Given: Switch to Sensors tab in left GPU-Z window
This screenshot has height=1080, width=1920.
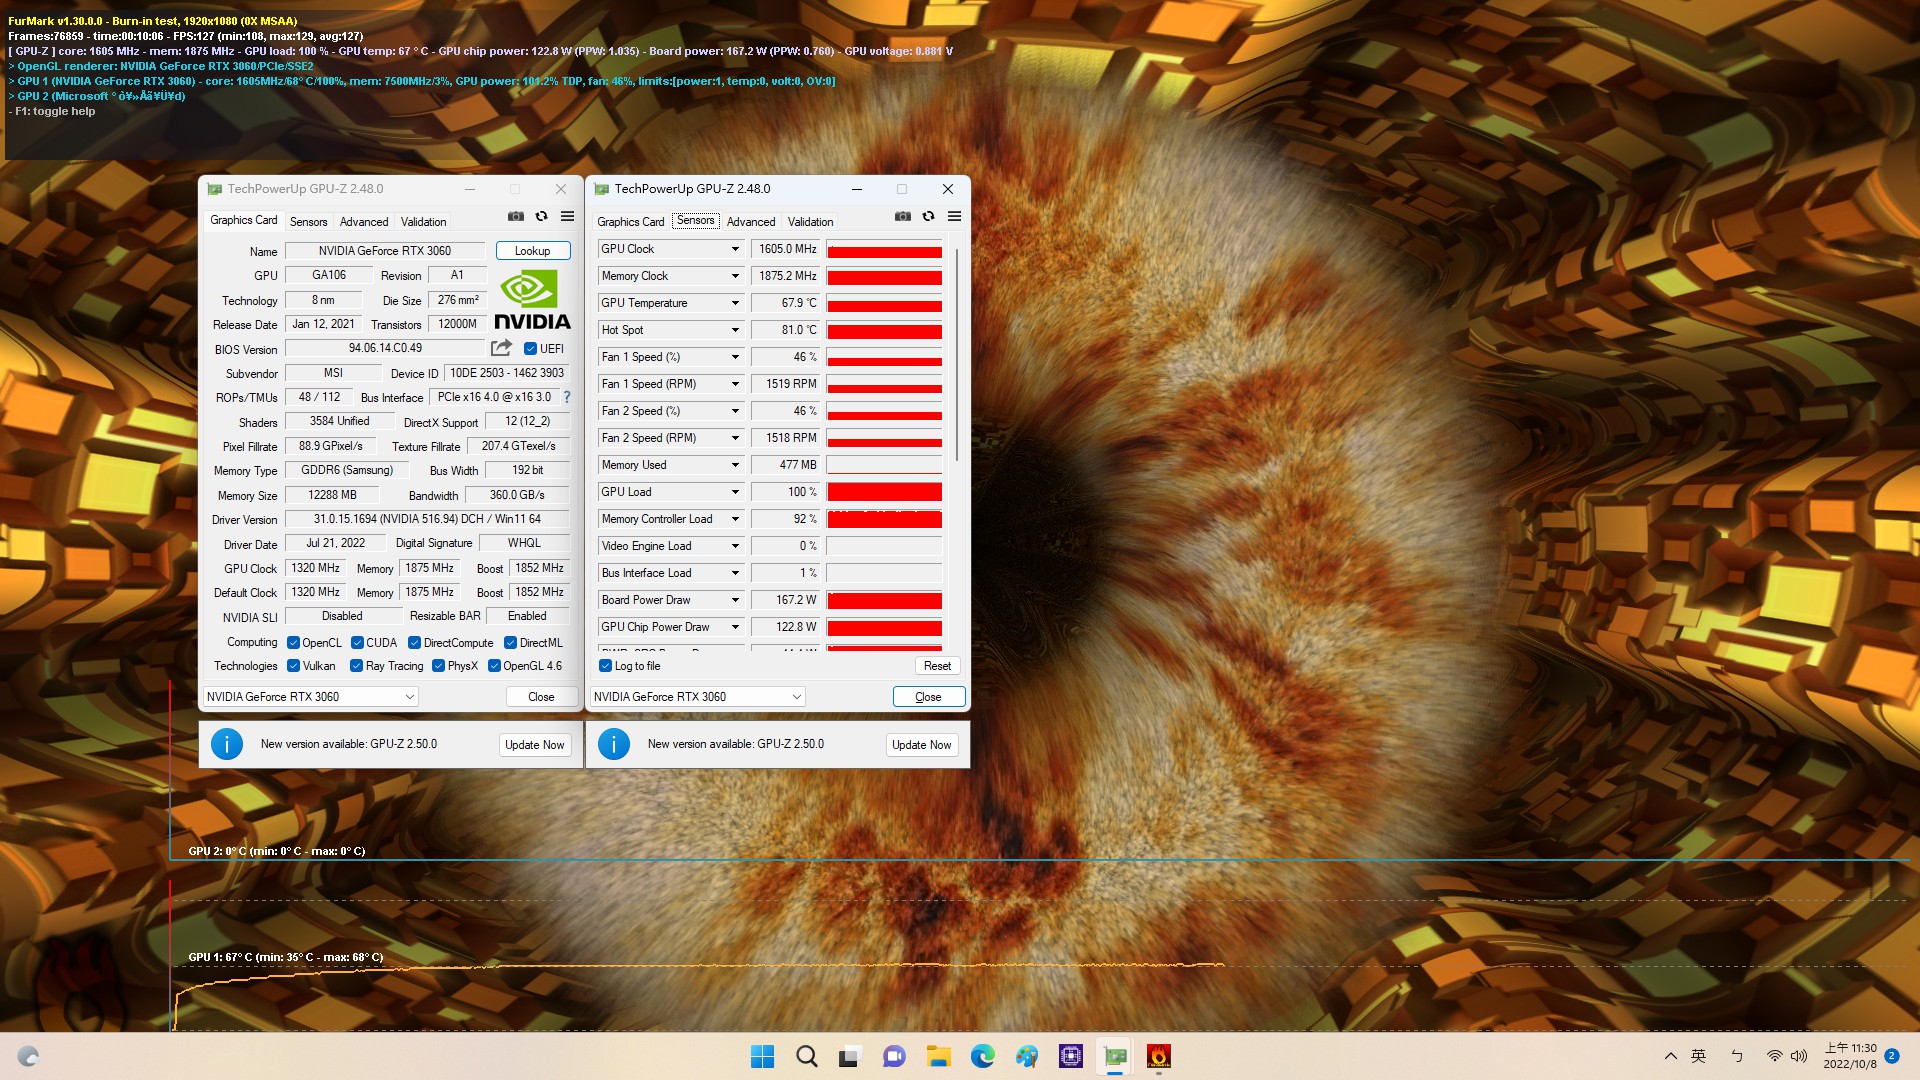Looking at the screenshot, I should coord(308,222).
